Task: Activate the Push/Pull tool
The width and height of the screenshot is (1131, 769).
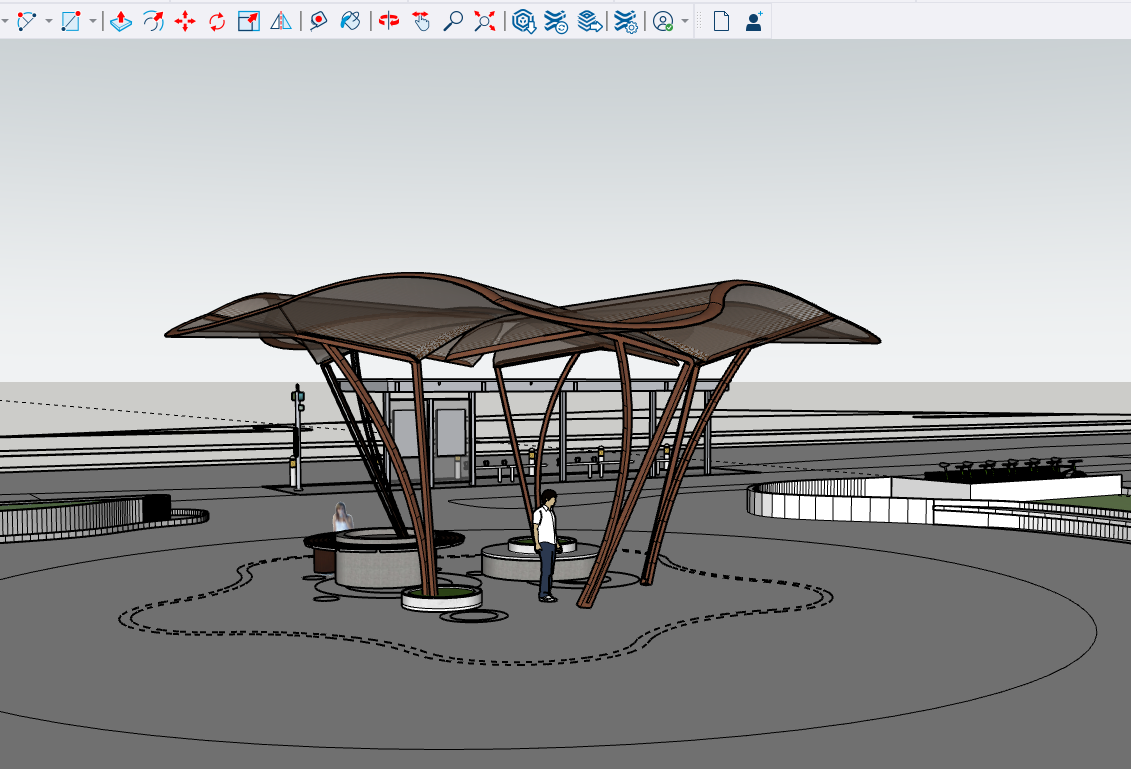Action: click(121, 21)
